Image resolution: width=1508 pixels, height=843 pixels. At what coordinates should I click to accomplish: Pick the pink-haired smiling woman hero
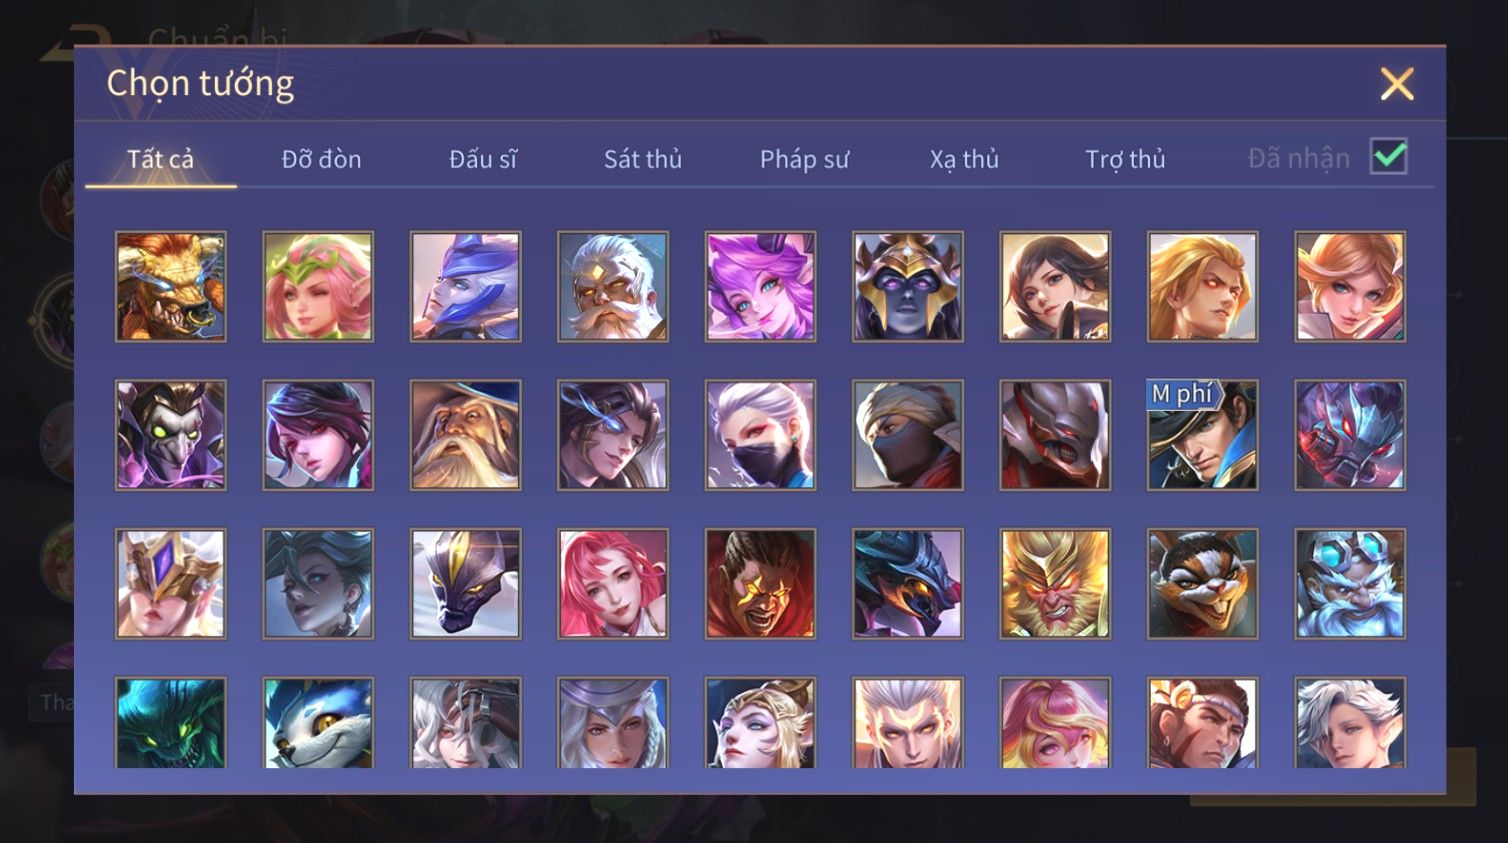(613, 584)
